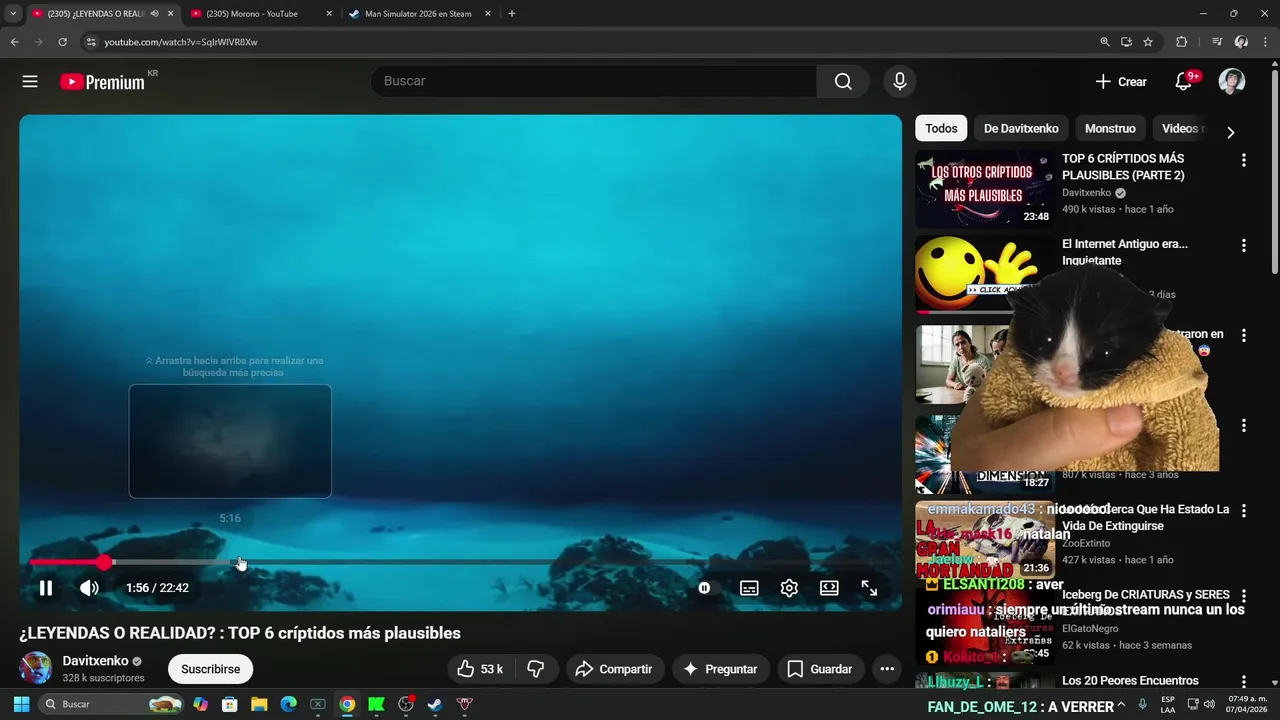Click the Compartir button
Screen dimensions: 1280x720
point(614,669)
